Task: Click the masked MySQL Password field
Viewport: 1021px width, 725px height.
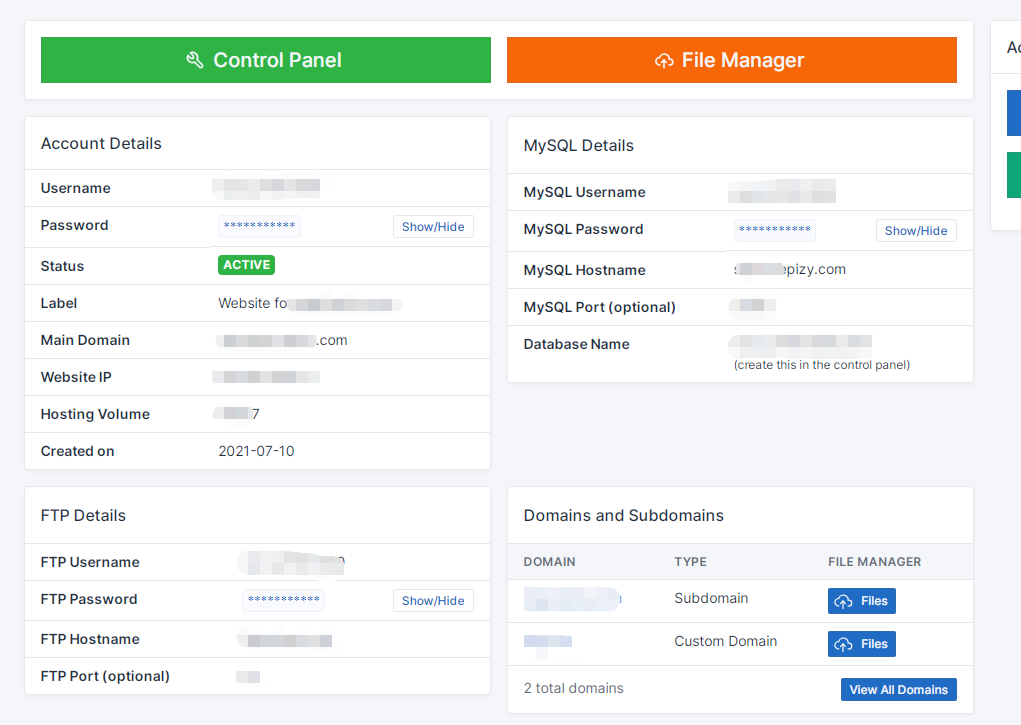Action: [774, 230]
